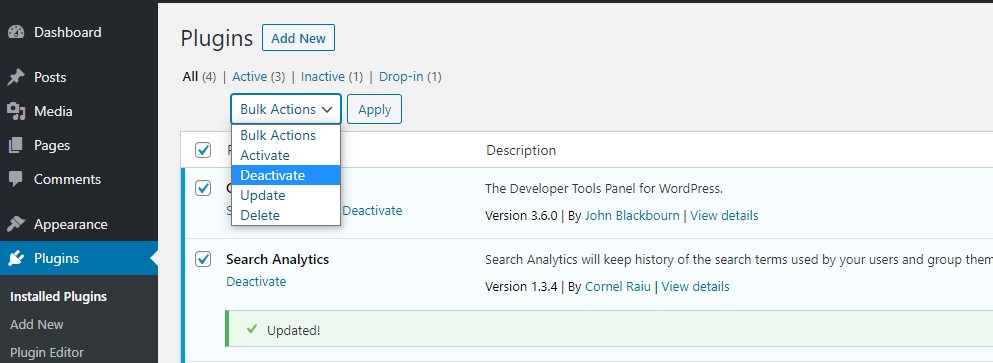993x363 pixels.
Task: Choose highlighted Deactivate dropdown option
Action: 286,175
